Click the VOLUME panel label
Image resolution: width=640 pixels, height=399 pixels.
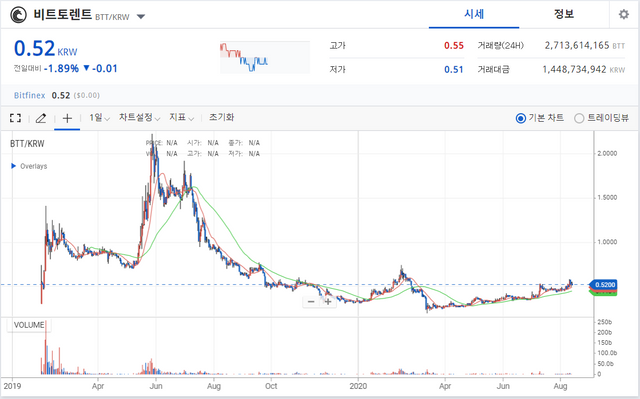(29, 325)
